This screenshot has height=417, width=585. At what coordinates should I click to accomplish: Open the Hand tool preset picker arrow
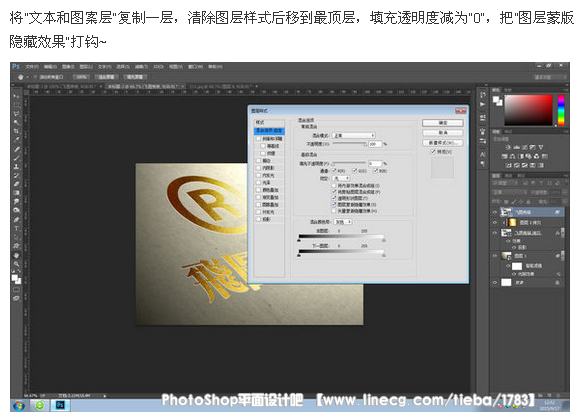(28, 77)
